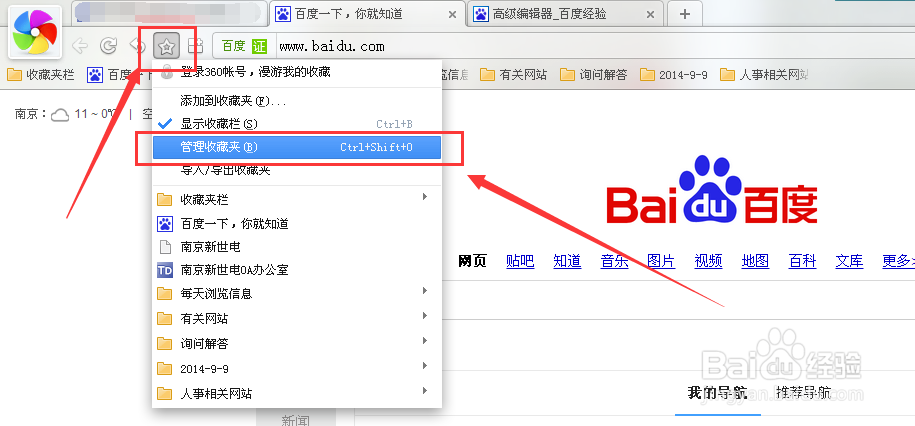Expand the 收藏夹栏 submenu in dropdown

click(x=296, y=200)
